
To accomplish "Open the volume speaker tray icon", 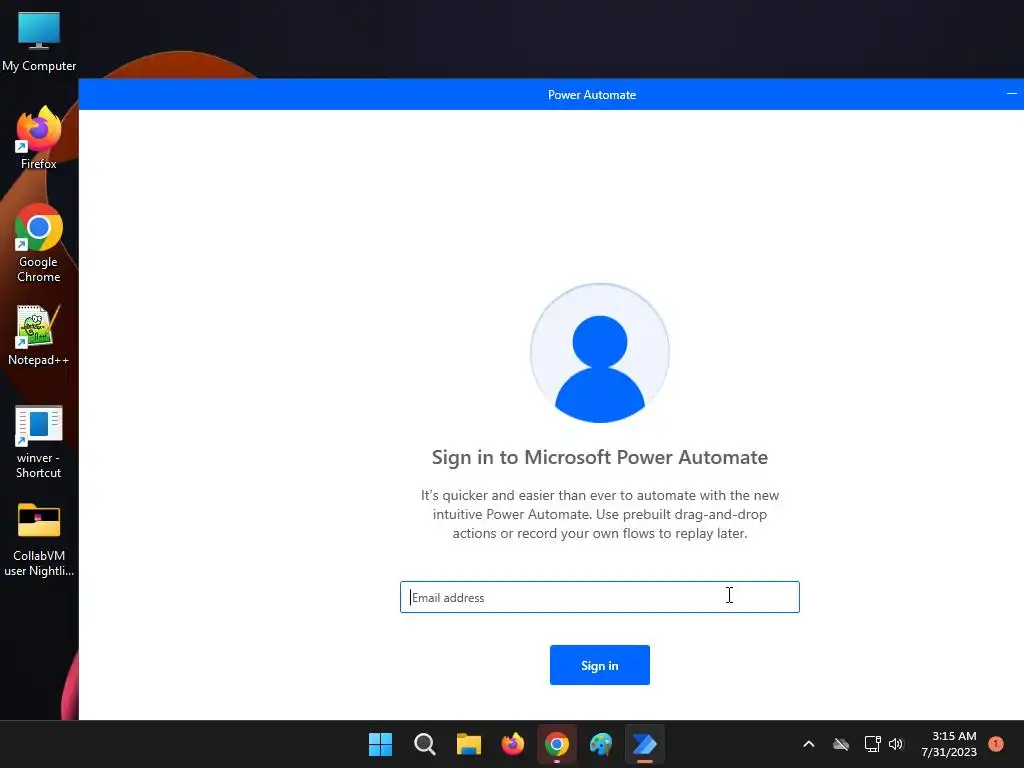I will point(896,744).
